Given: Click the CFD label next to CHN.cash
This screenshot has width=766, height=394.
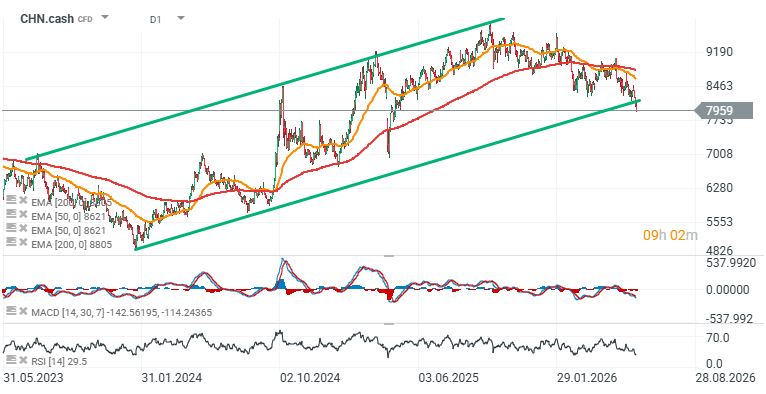Looking at the screenshot, I should click(x=86, y=20).
